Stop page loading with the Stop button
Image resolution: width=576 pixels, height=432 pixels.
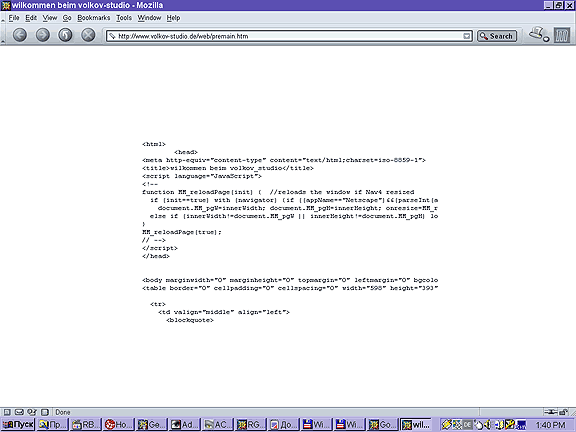tap(88, 35)
